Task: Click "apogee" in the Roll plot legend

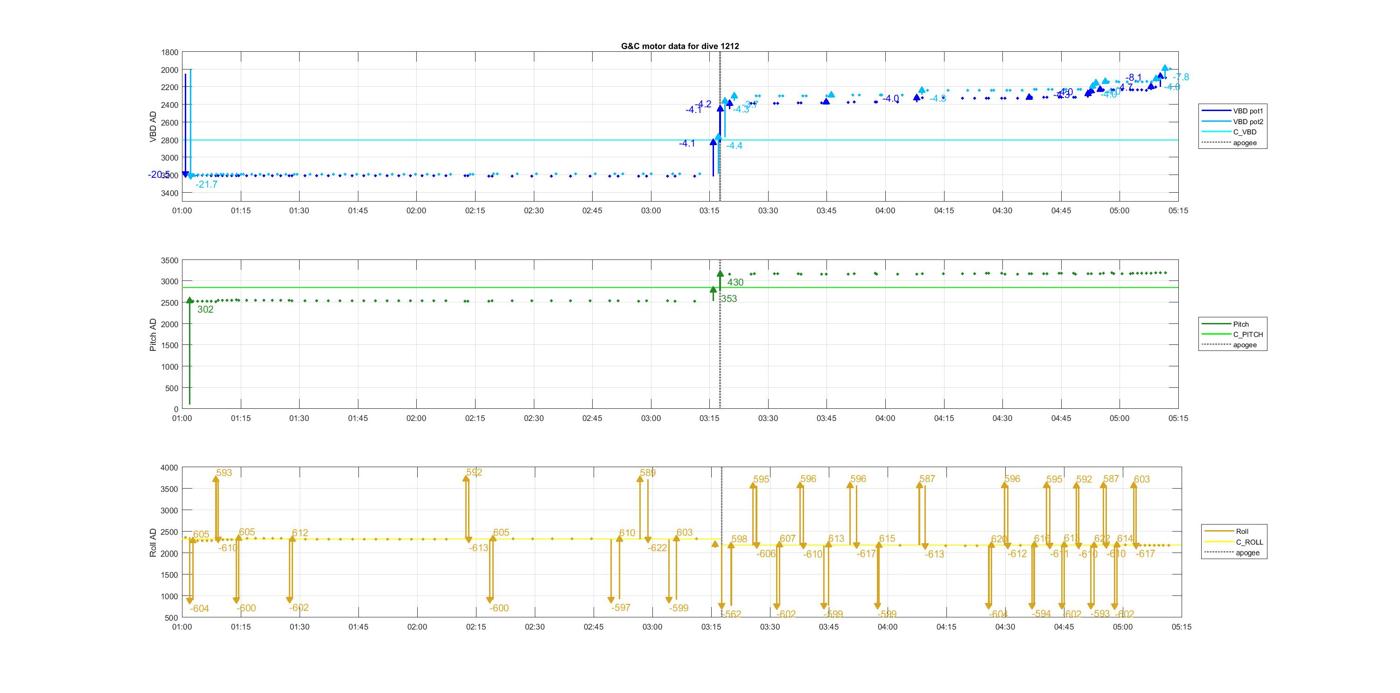Action: pos(1248,553)
